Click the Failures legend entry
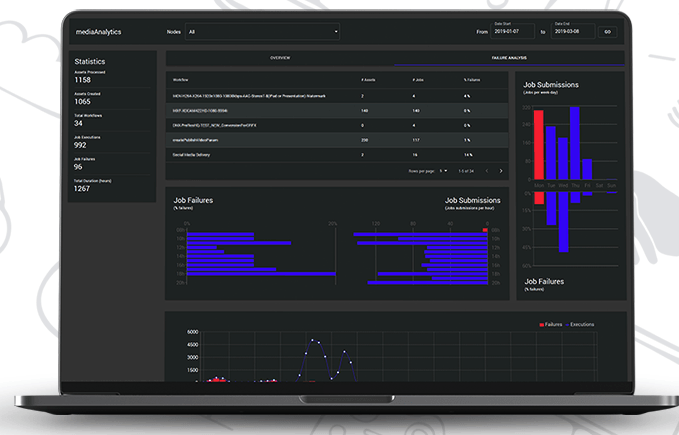Screen dimensions: 679x435 tap(550, 325)
